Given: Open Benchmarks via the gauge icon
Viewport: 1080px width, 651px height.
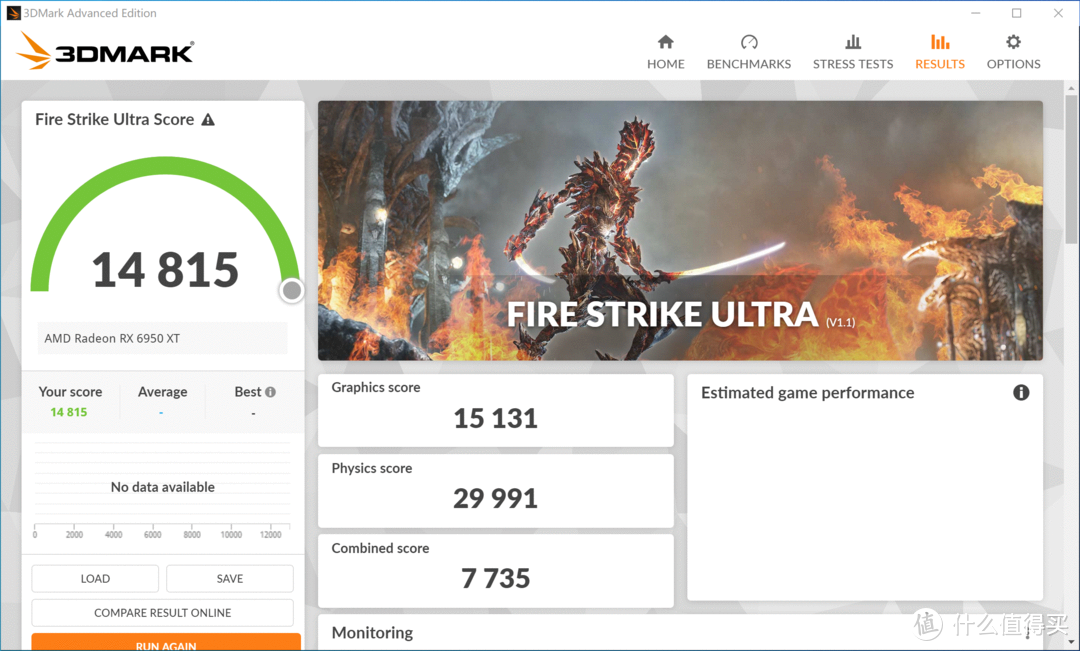Looking at the screenshot, I should tap(749, 42).
